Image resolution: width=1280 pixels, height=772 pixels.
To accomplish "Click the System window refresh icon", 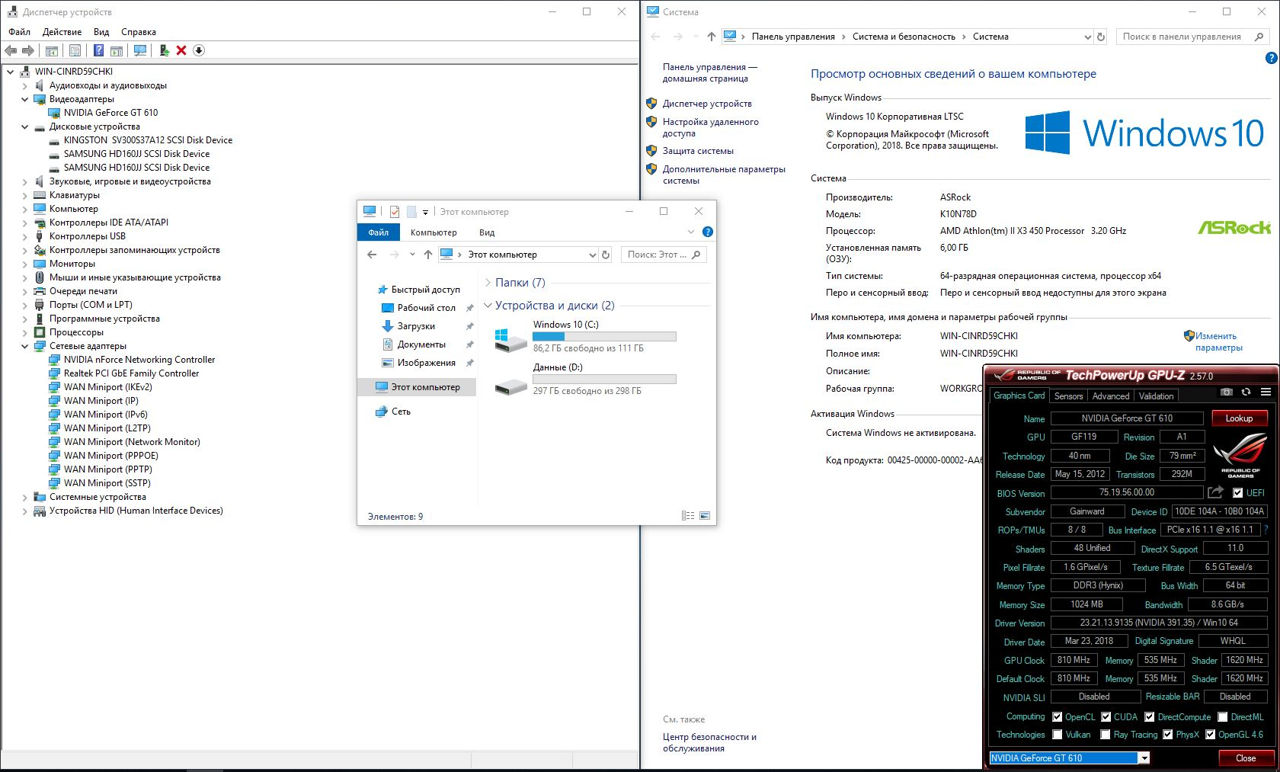I will (1101, 36).
